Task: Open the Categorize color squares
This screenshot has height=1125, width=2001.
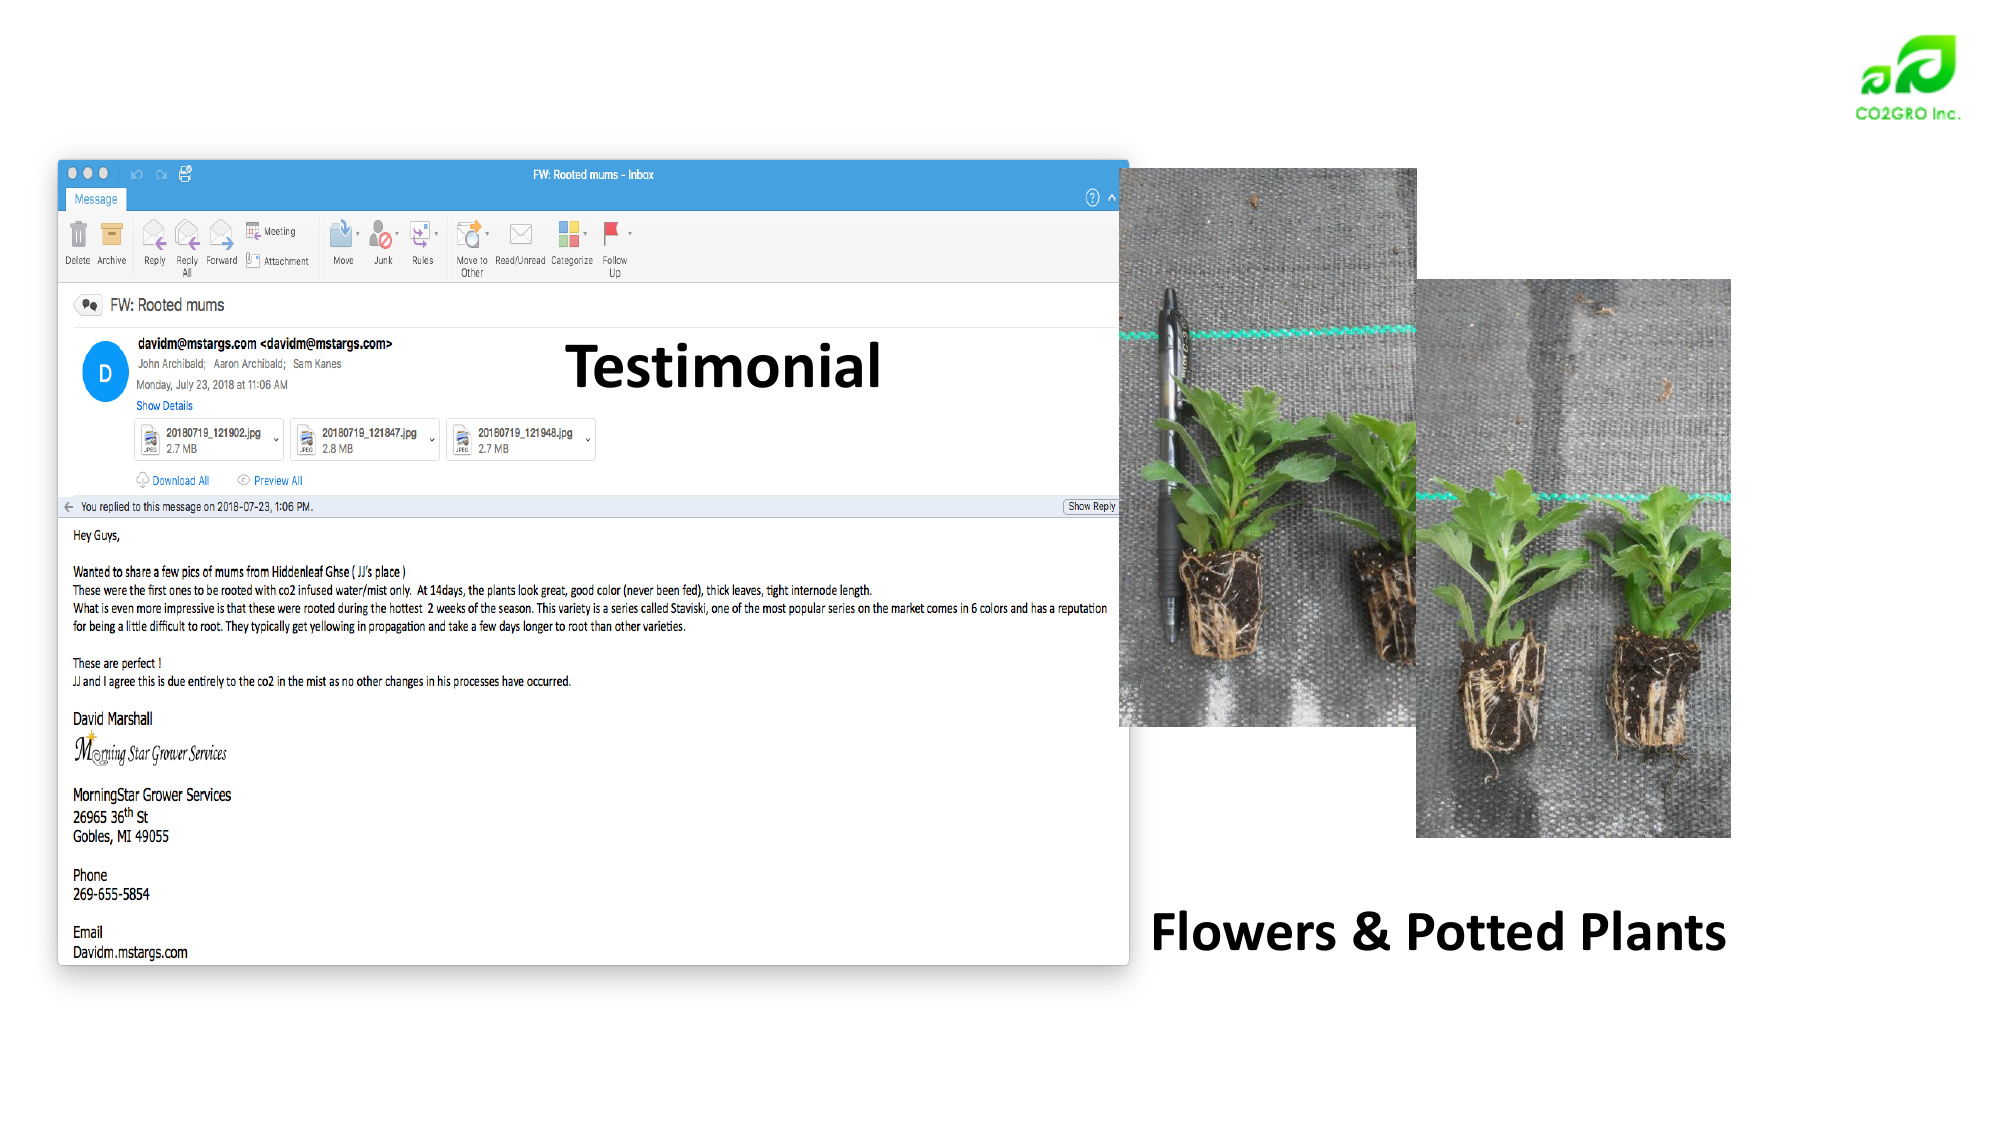Action: 569,235
